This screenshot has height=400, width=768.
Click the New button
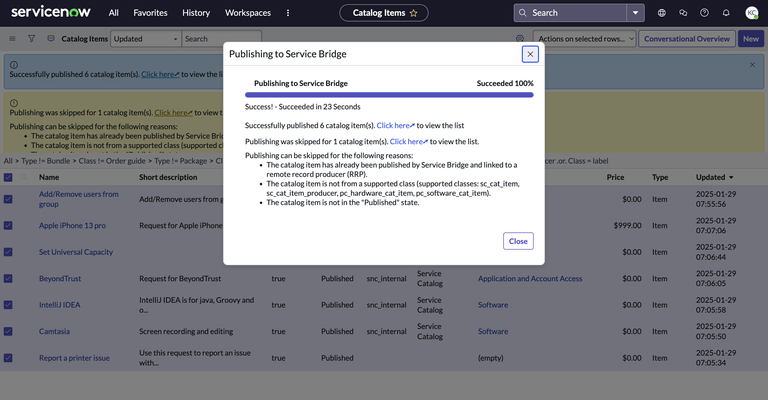tap(750, 39)
